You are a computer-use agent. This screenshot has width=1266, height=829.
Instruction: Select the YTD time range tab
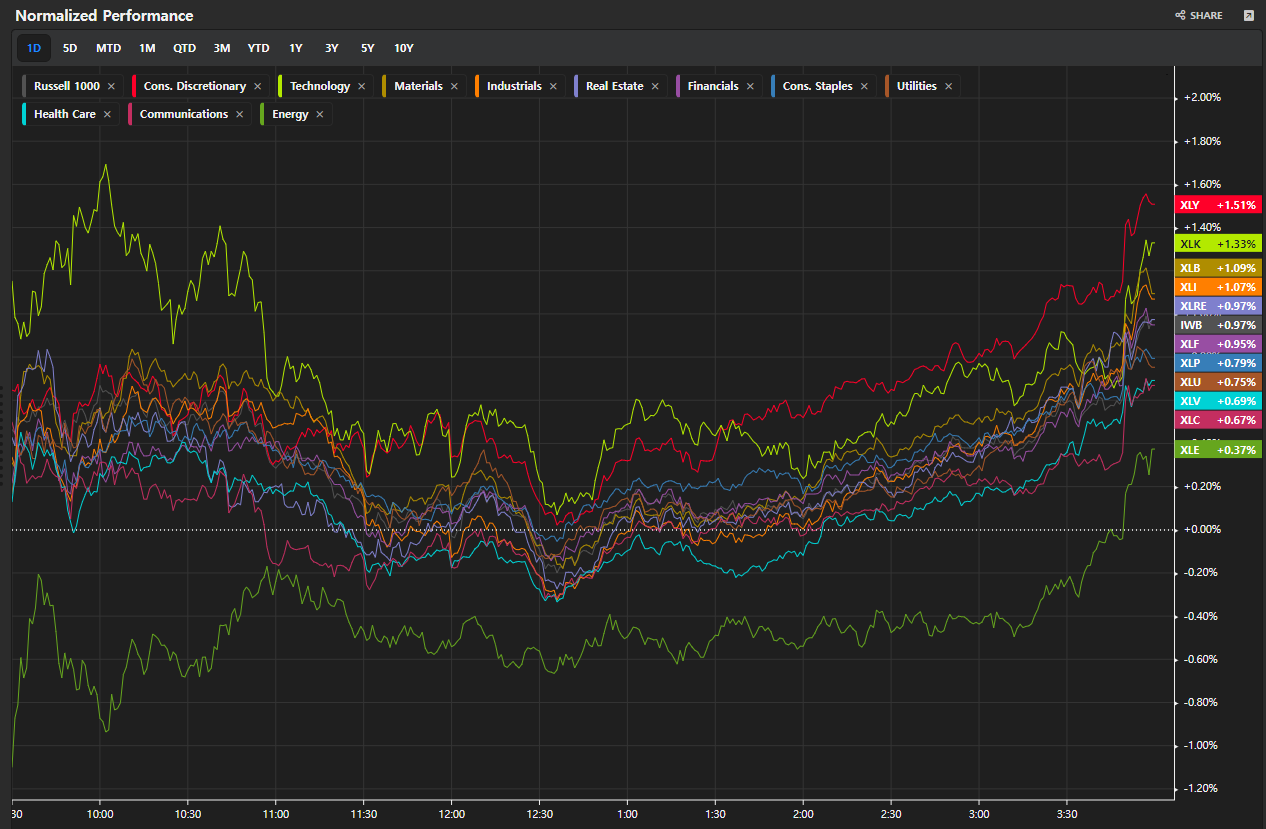(258, 48)
